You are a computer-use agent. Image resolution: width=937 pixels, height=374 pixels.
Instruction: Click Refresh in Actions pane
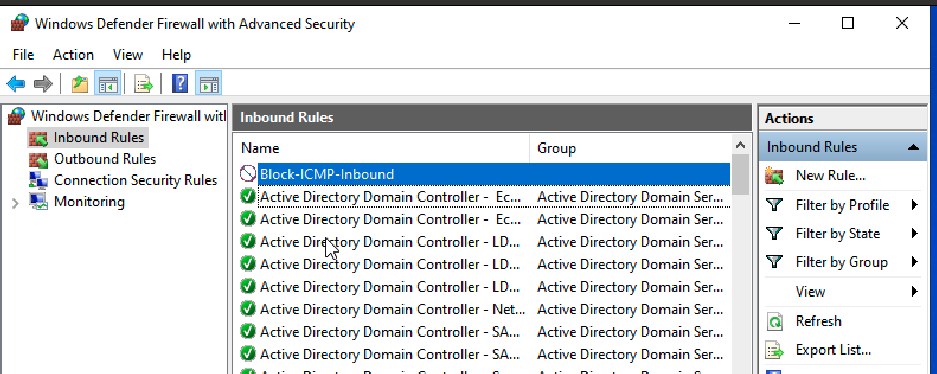coord(818,321)
